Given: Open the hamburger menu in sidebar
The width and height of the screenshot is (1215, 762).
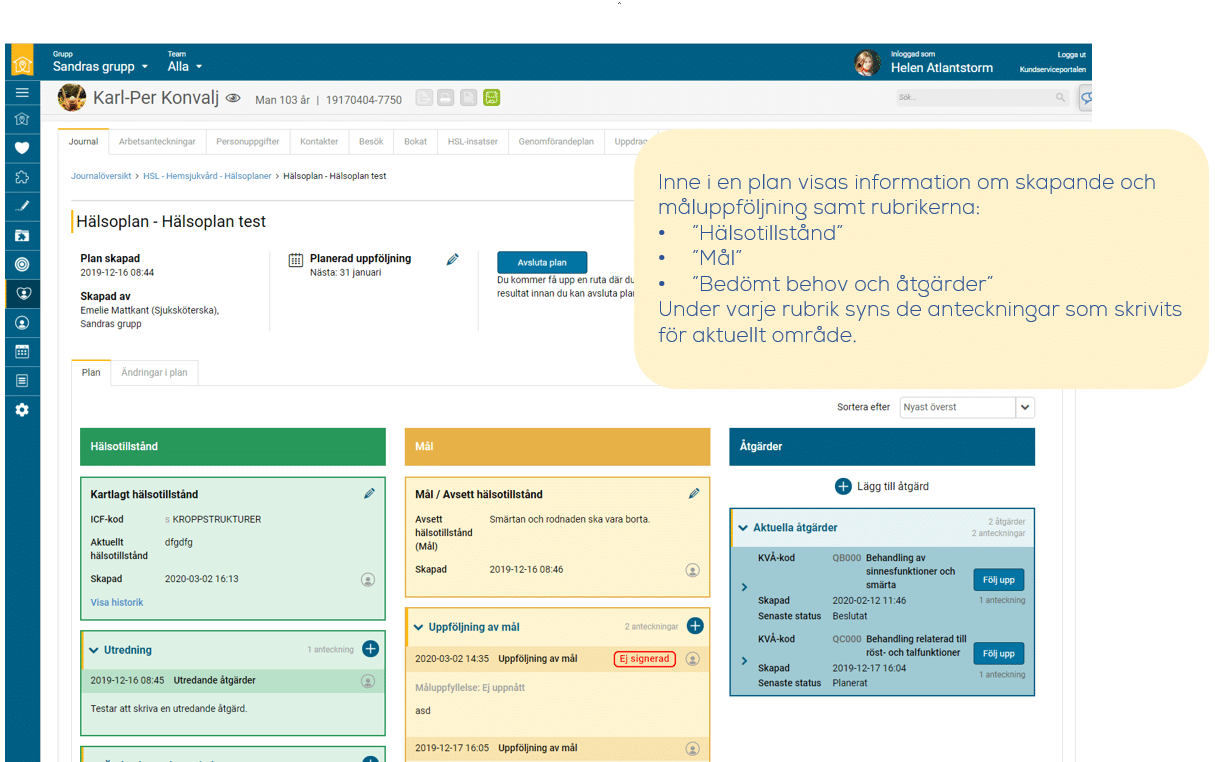Looking at the screenshot, I should (x=22, y=92).
